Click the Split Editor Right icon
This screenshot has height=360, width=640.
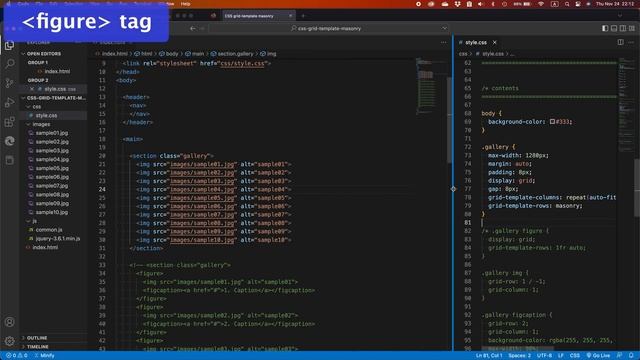pos(620,42)
